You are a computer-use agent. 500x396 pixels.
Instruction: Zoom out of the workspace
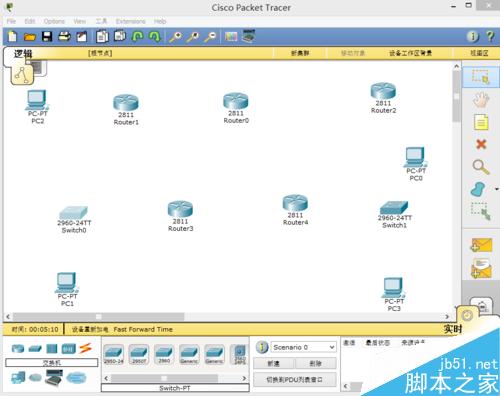(x=210, y=37)
